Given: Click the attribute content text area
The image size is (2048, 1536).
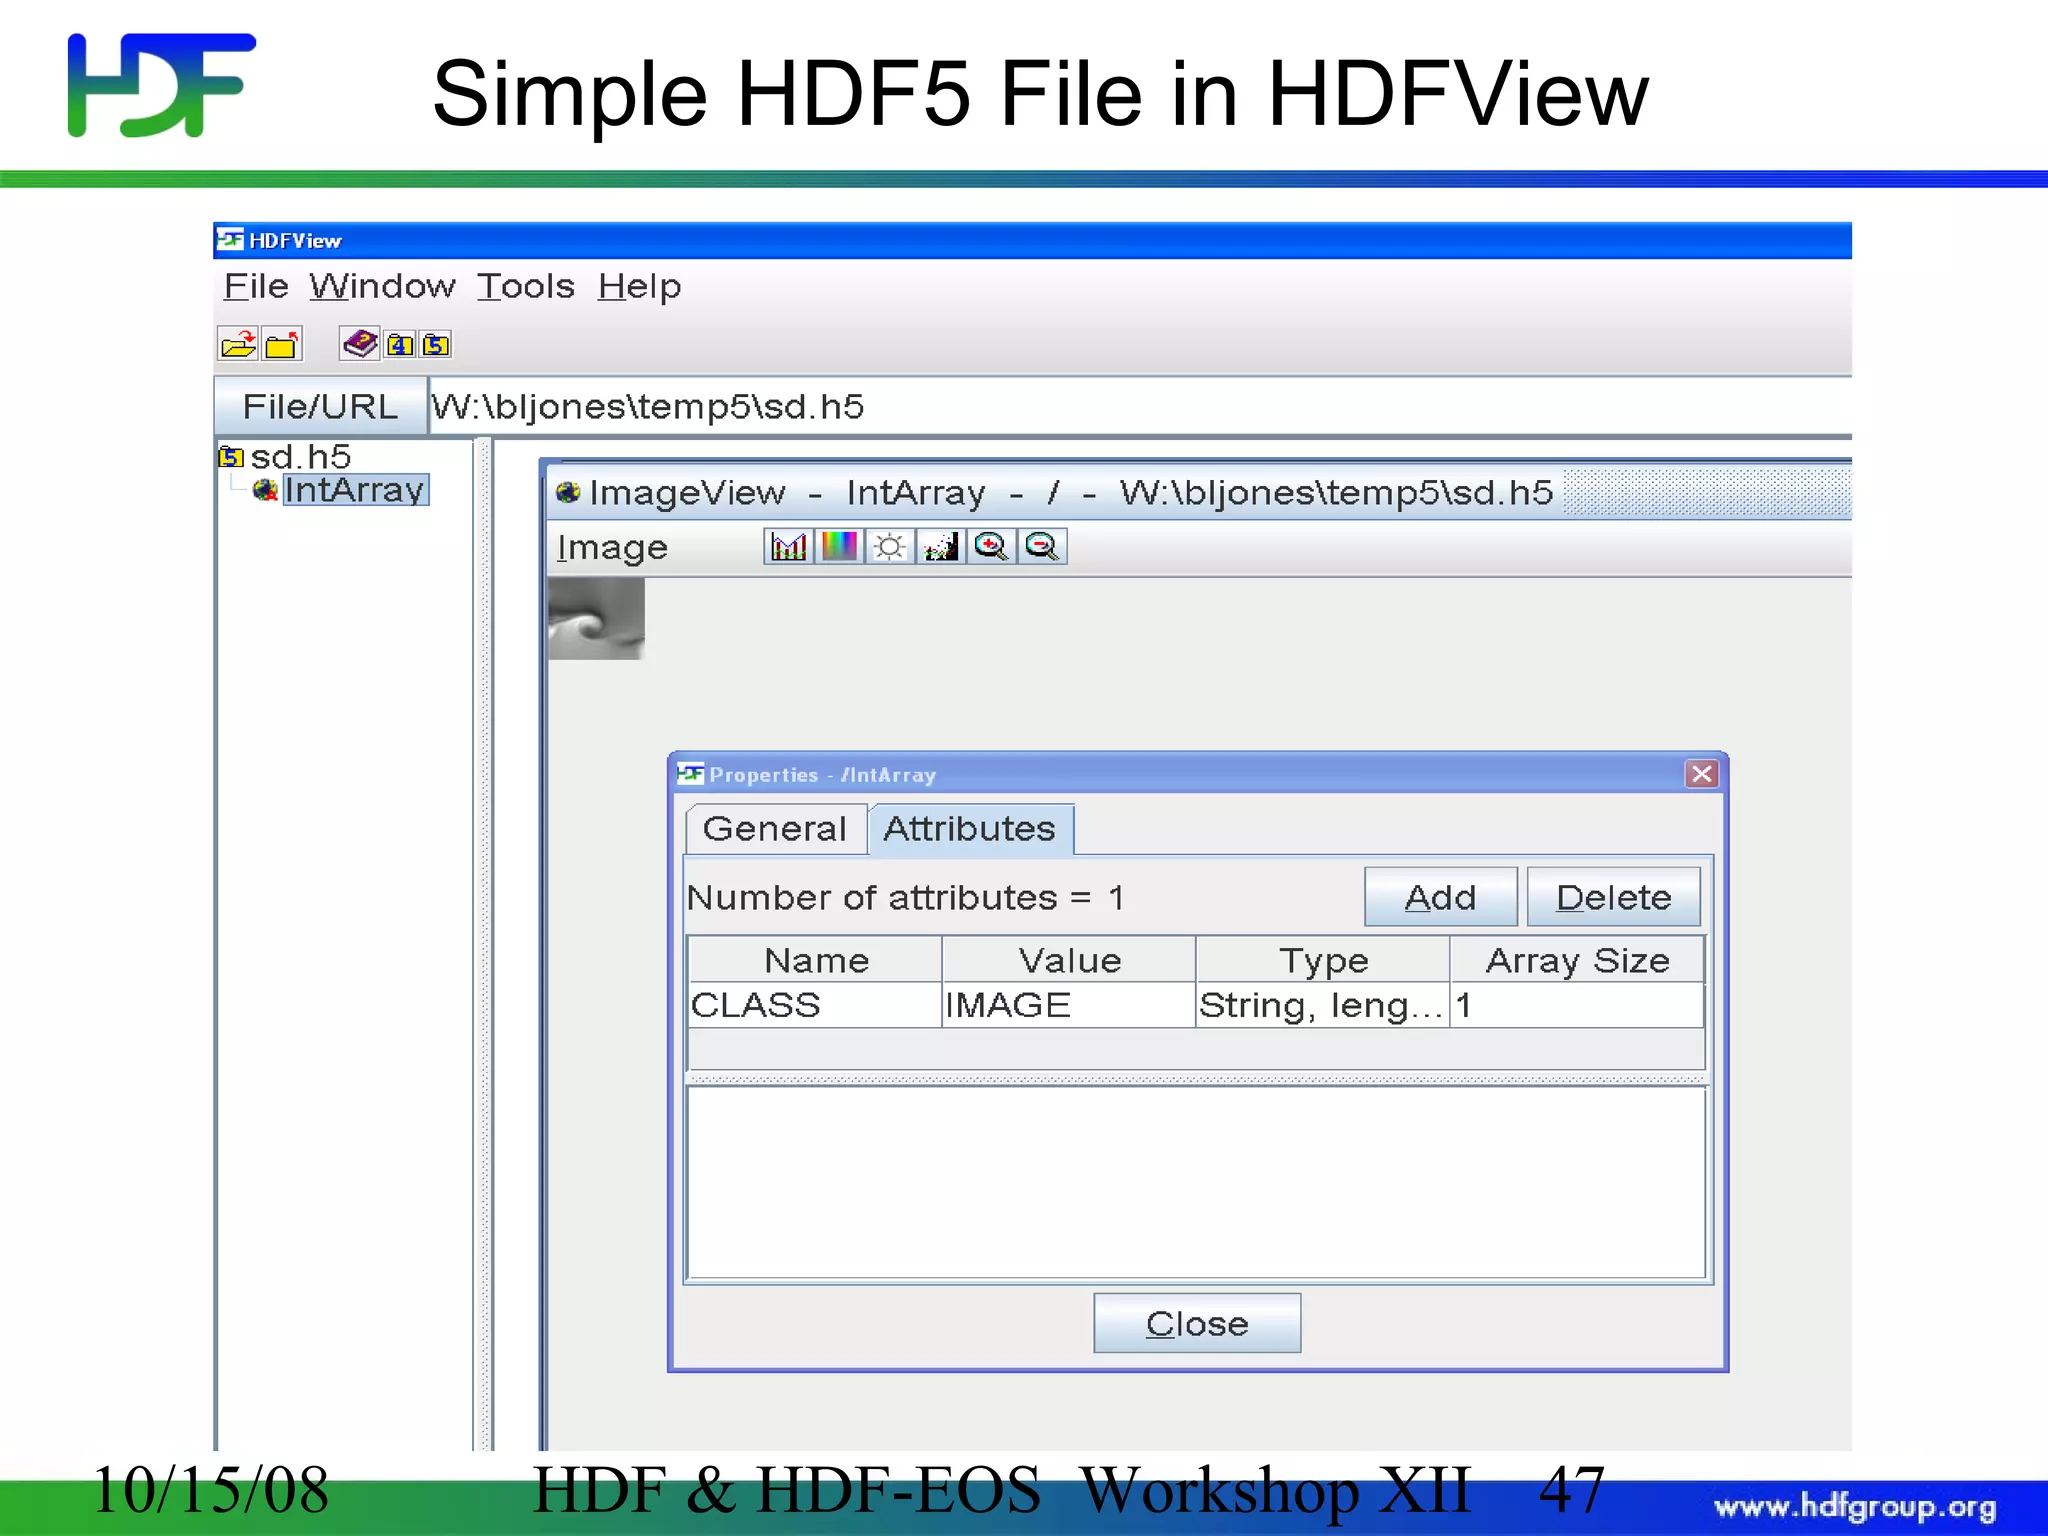Looking at the screenshot, I should pos(1196,1183).
